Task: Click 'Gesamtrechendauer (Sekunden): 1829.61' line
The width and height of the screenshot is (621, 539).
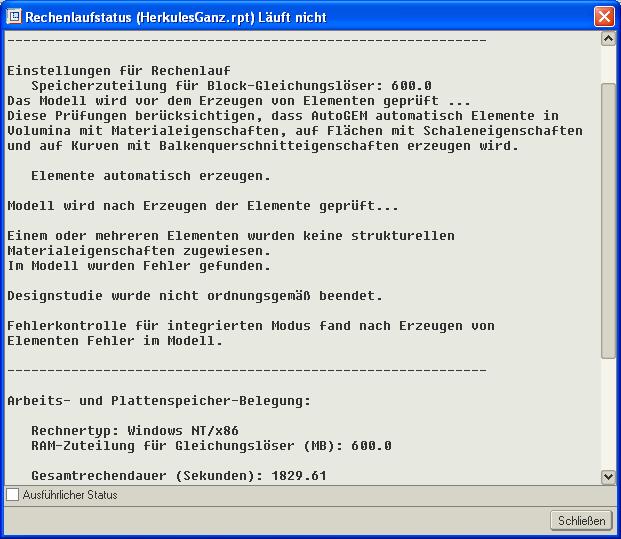Action: pyautogui.click(x=179, y=475)
